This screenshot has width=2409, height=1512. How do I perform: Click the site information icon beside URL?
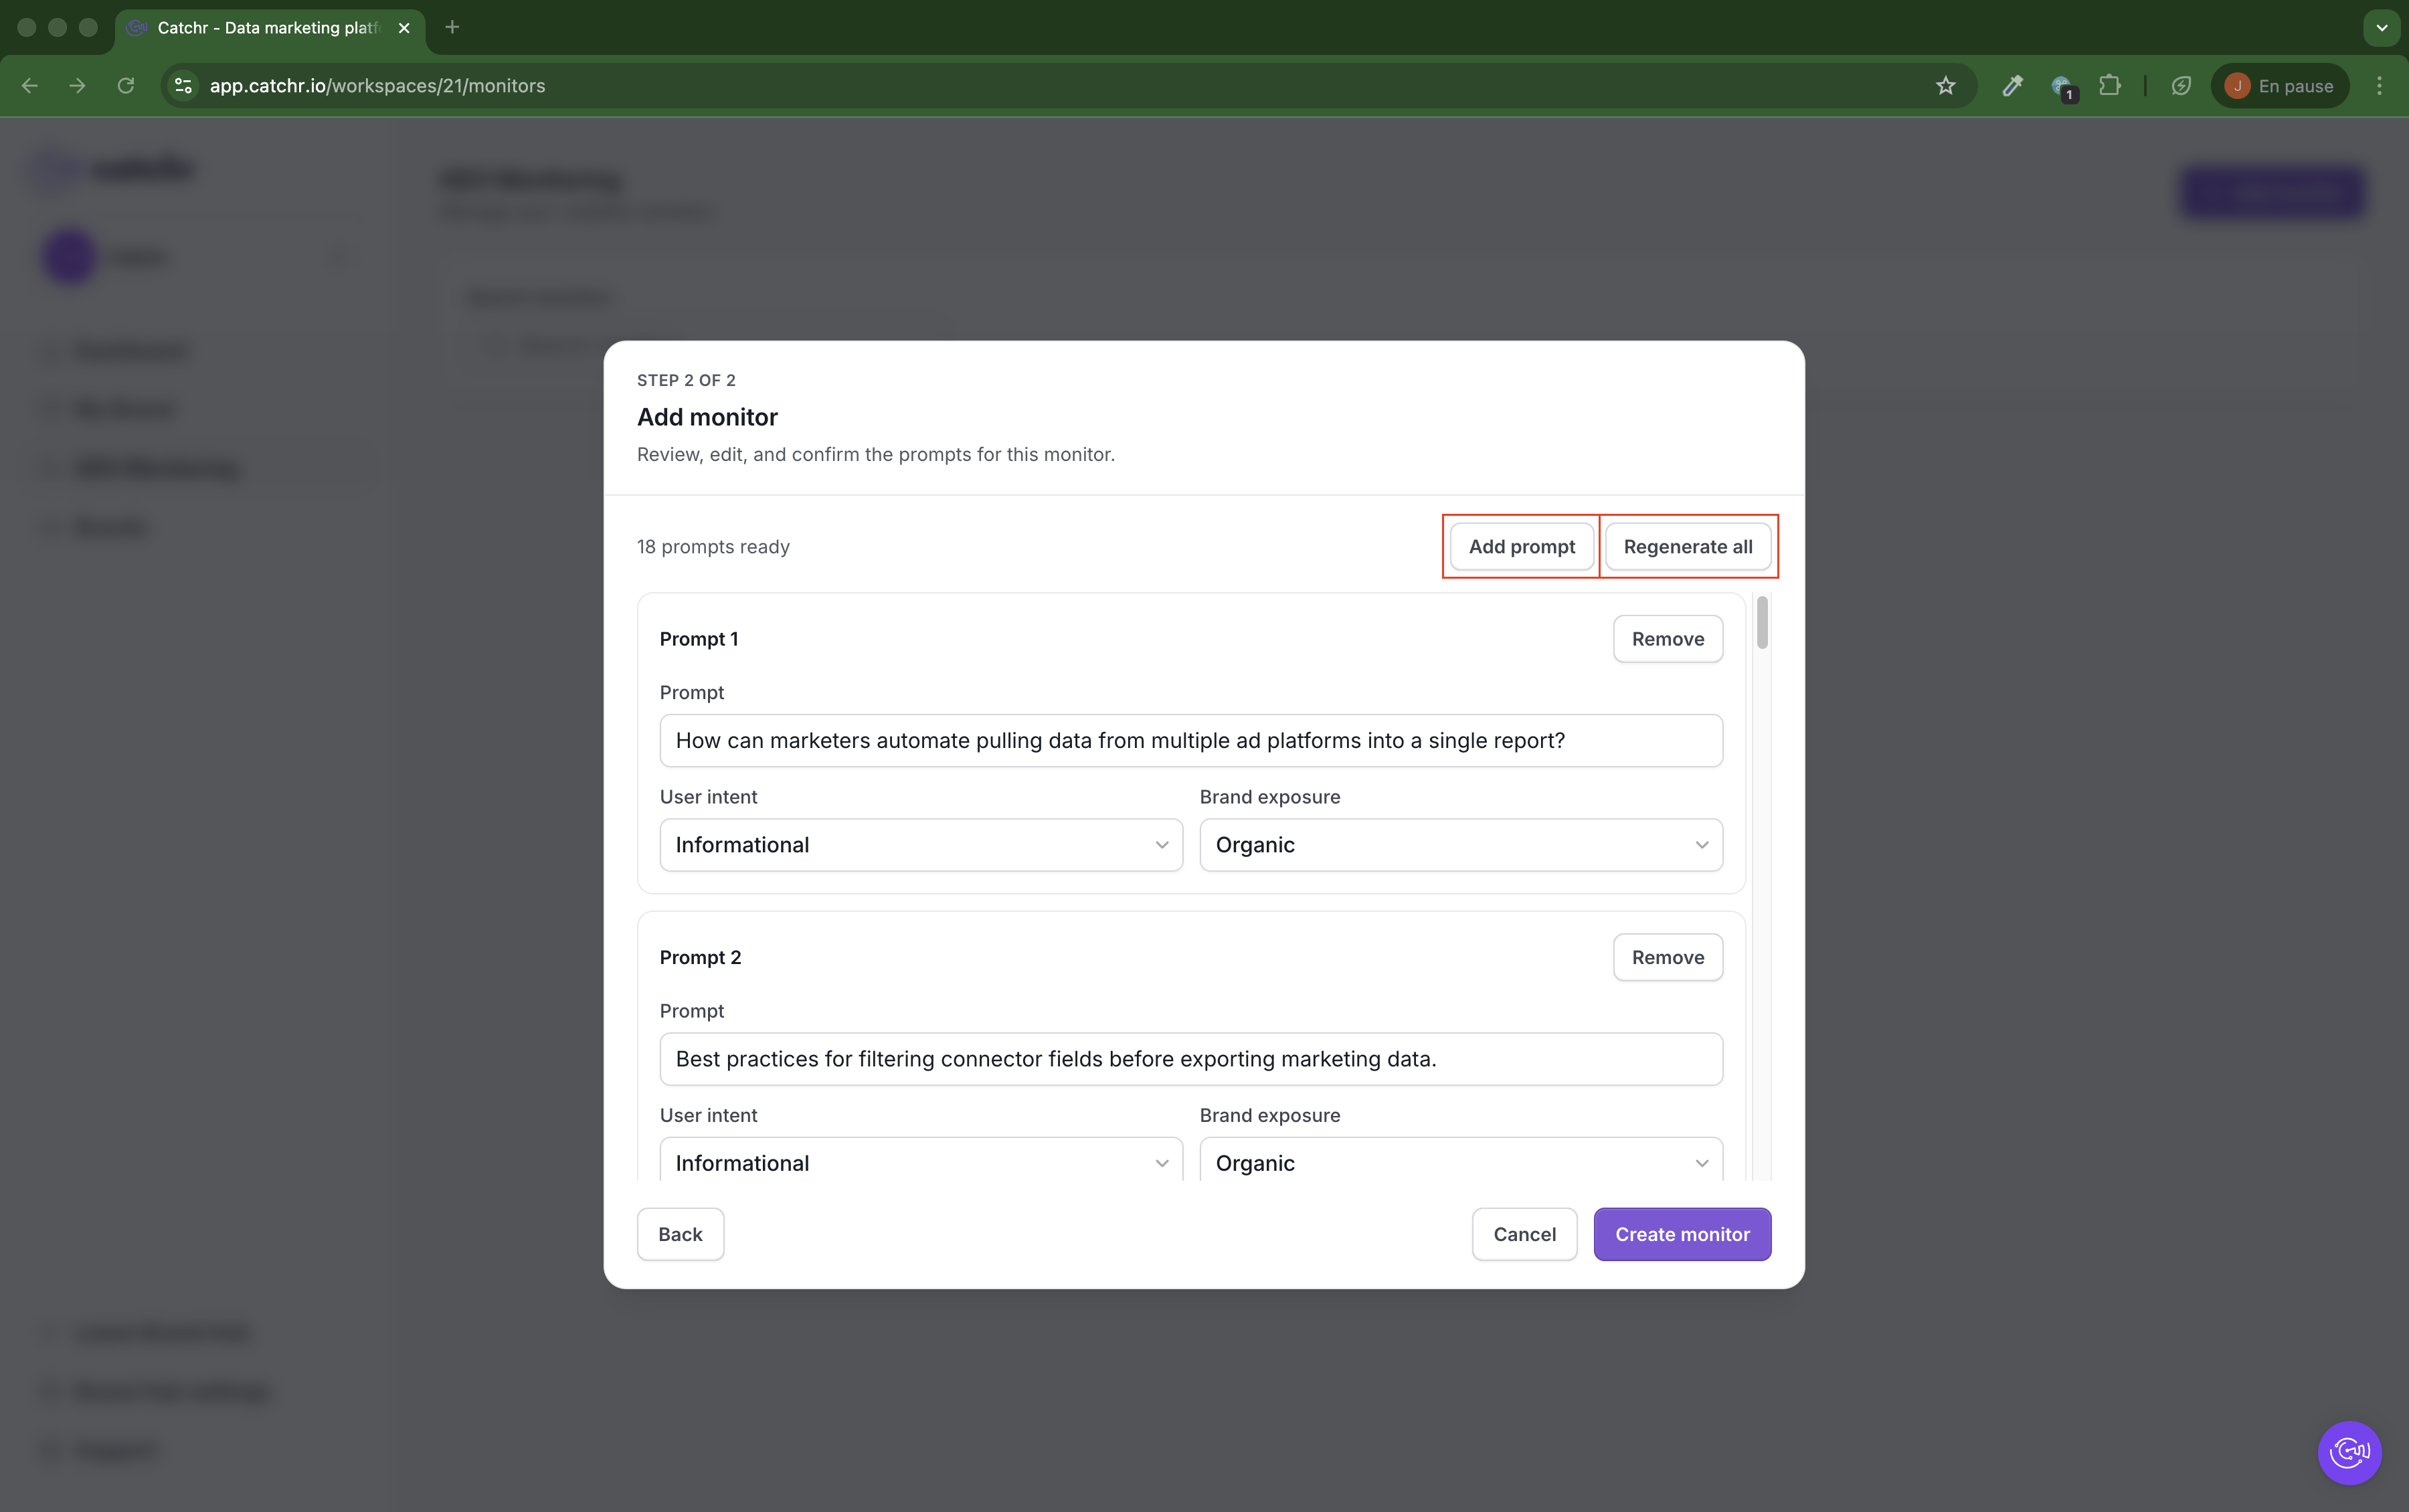tap(183, 86)
